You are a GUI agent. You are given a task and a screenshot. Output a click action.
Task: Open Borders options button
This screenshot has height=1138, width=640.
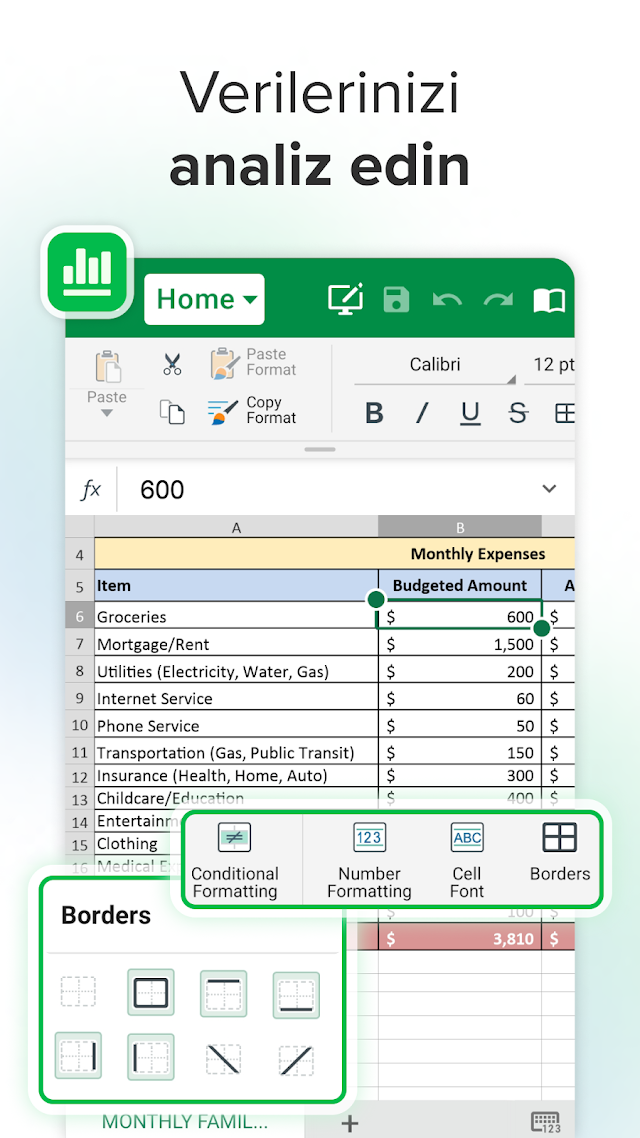click(x=559, y=852)
